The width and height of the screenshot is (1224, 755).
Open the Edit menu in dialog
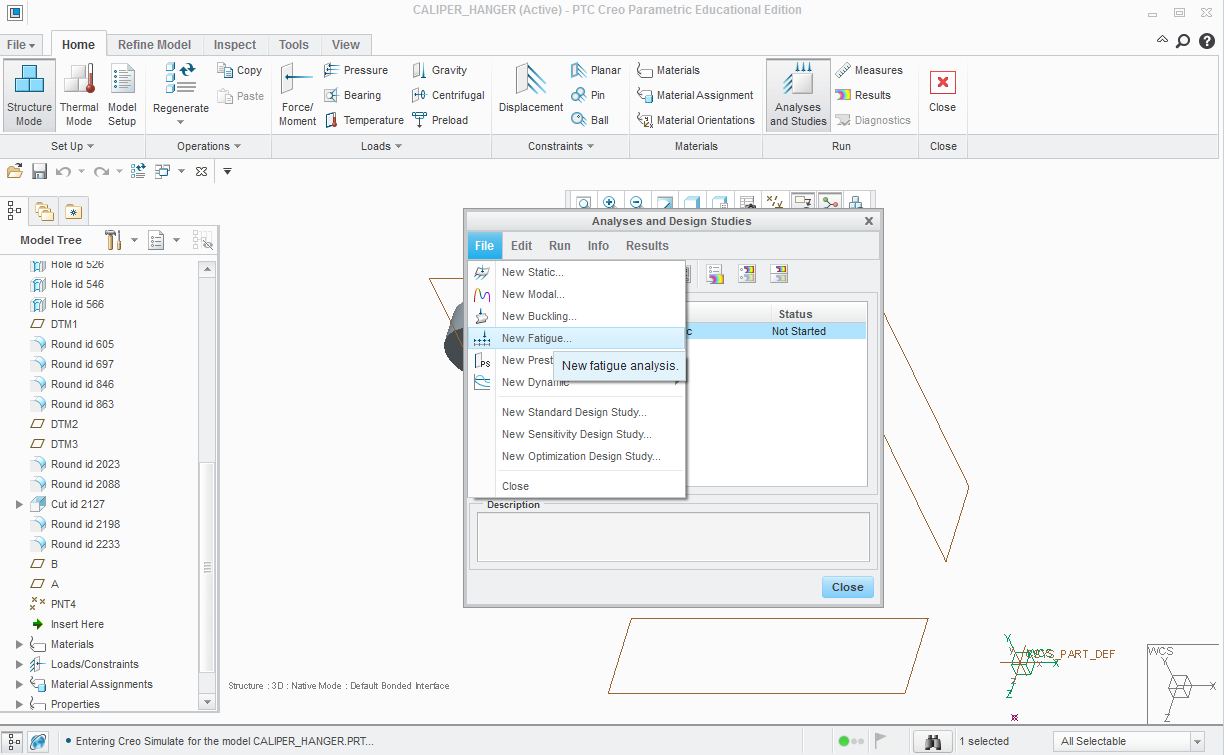521,246
